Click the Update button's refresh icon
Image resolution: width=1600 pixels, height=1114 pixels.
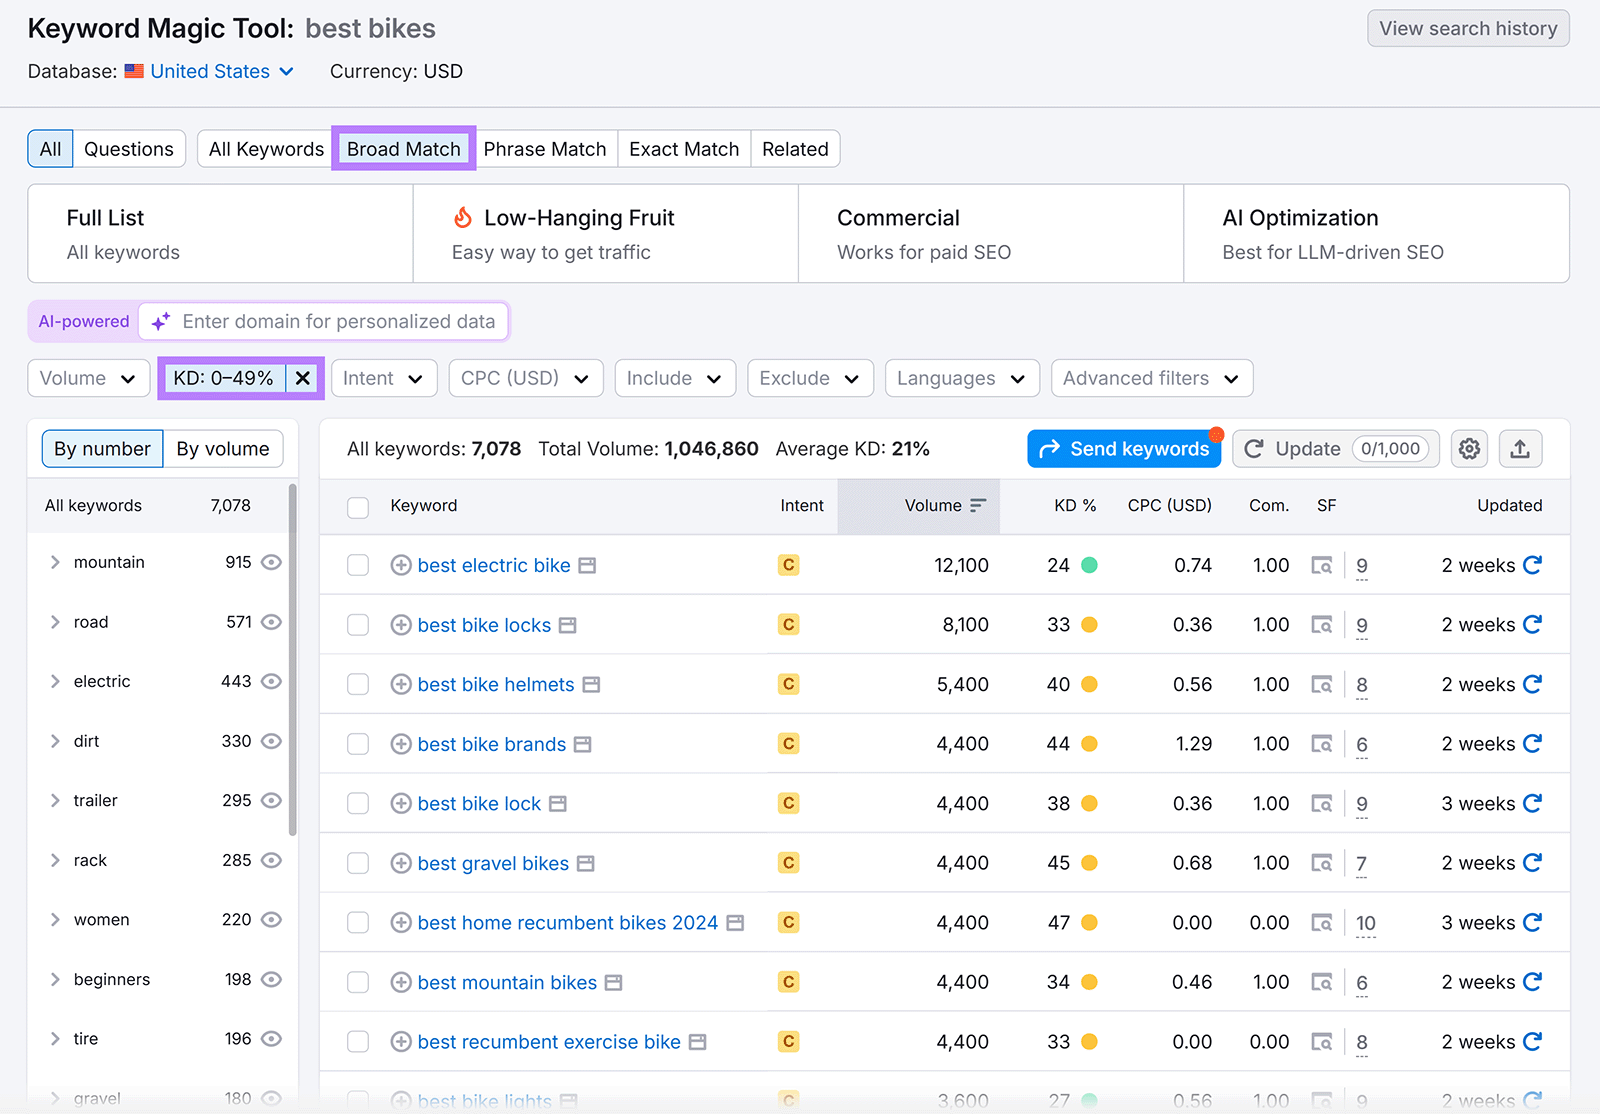1254,449
